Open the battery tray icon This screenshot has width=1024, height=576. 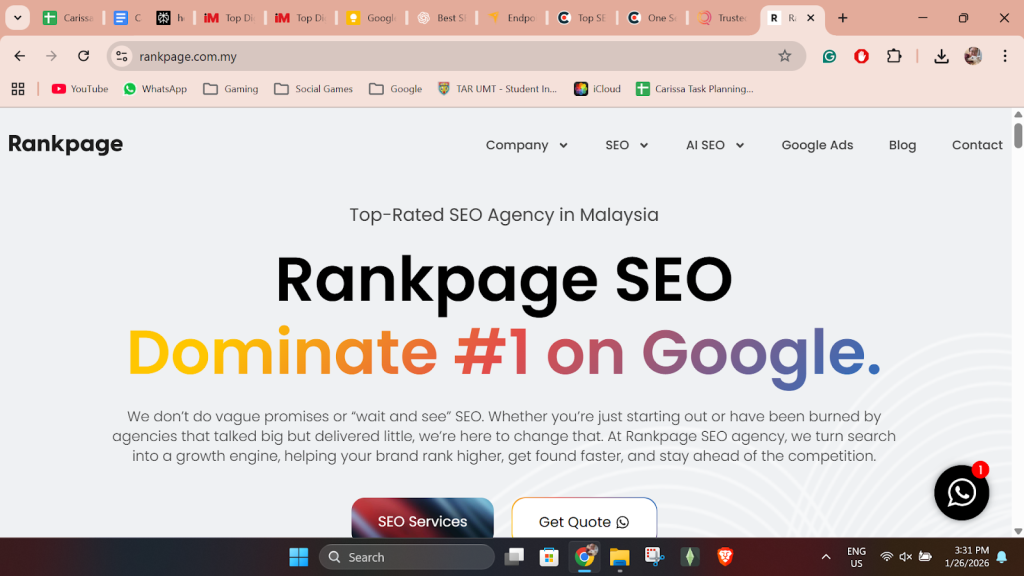pyautogui.click(x=925, y=557)
